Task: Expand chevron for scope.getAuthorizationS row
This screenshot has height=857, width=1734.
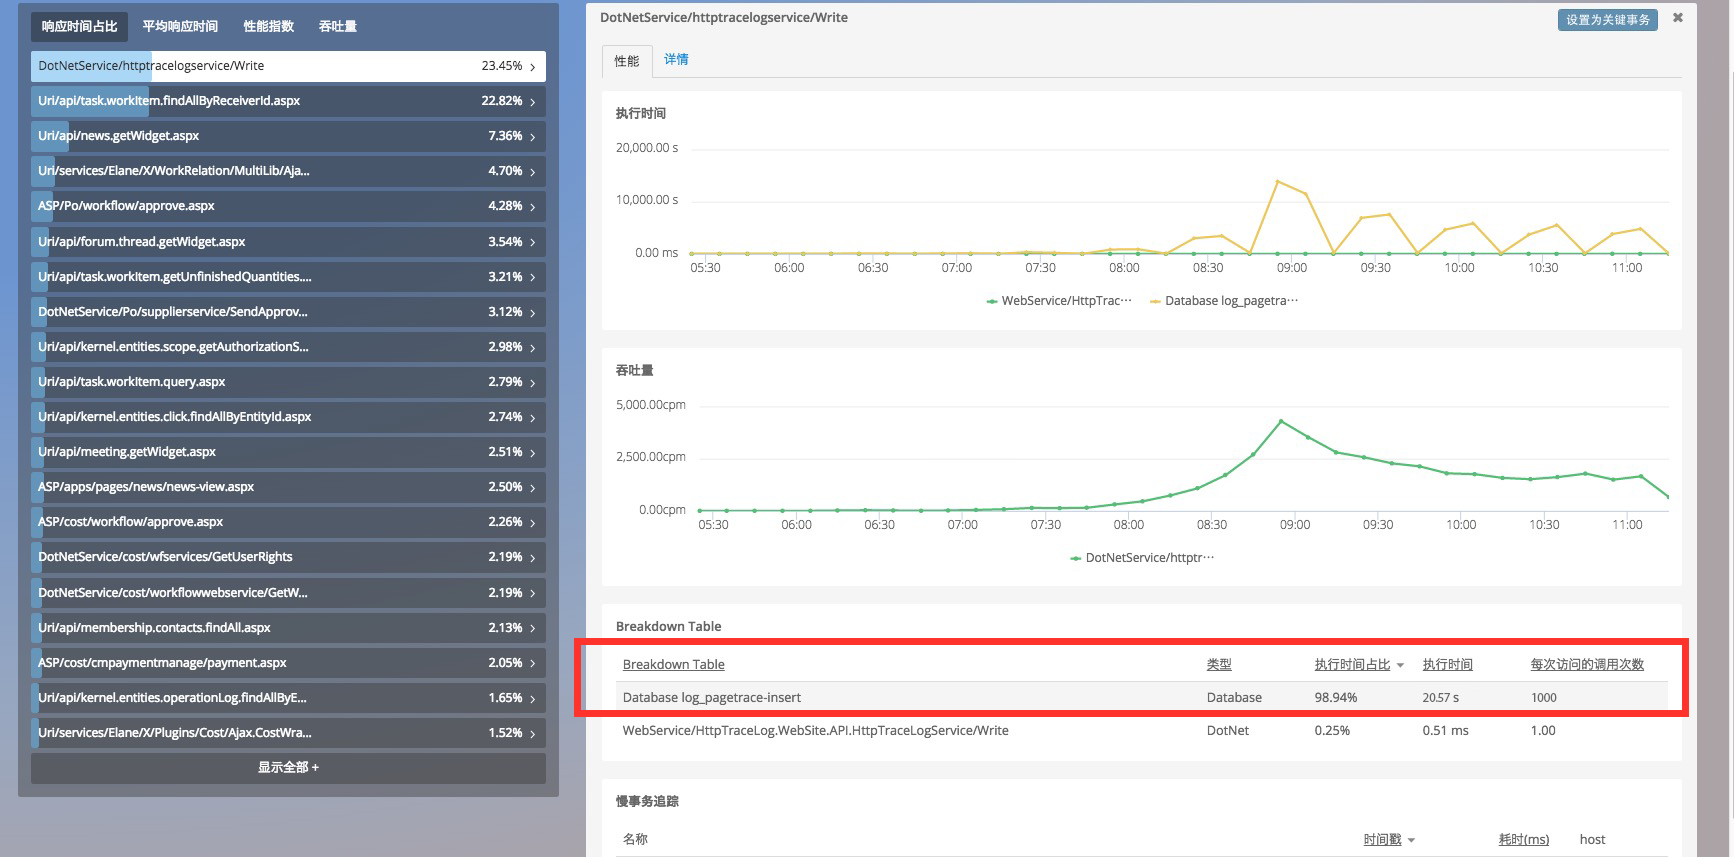Action: point(532,348)
